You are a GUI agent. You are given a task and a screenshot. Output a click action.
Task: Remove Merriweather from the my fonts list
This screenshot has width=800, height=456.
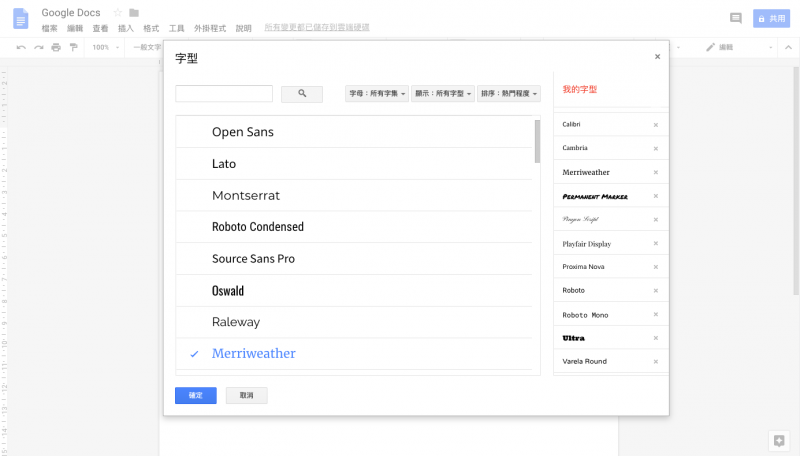(x=656, y=172)
